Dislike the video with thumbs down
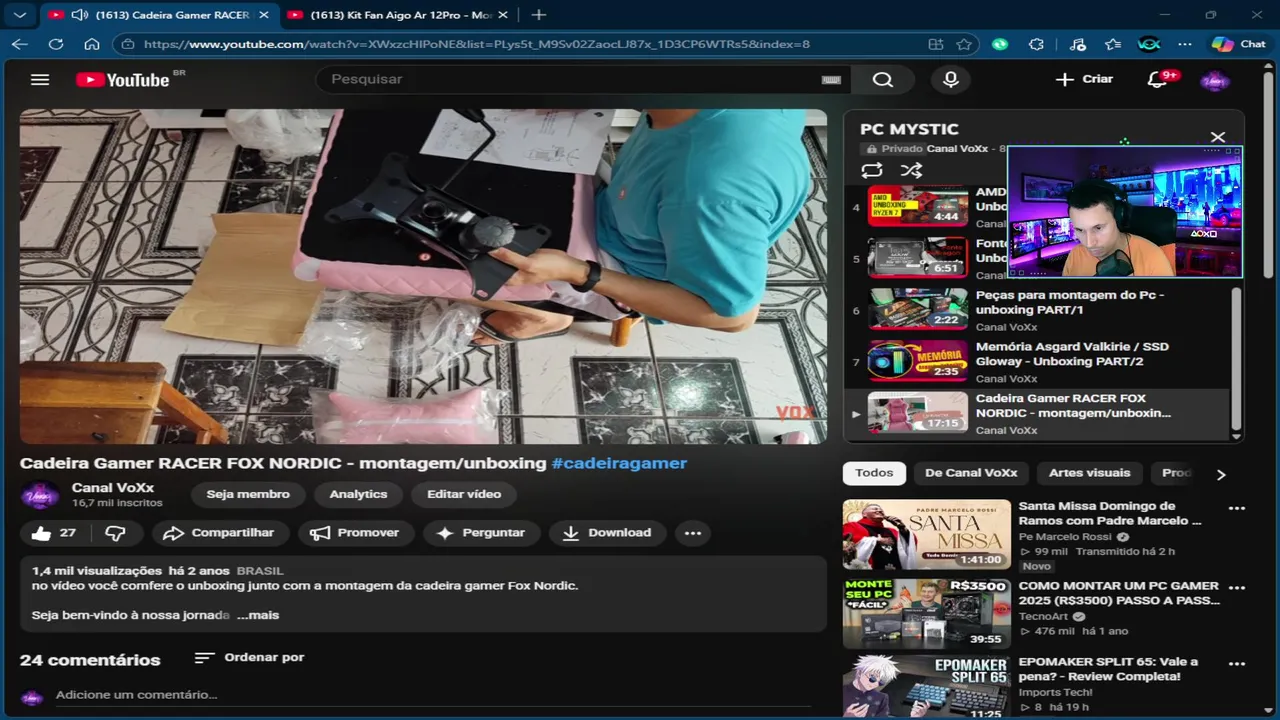Screen dimensions: 1280x720 click(x=116, y=533)
